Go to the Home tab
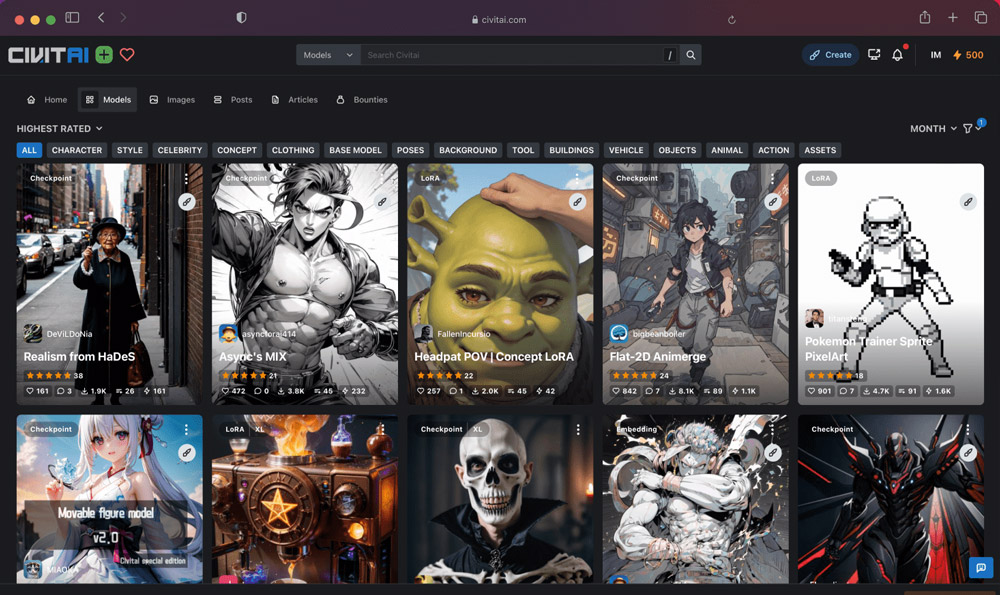The width and height of the screenshot is (1000, 595). coord(47,99)
